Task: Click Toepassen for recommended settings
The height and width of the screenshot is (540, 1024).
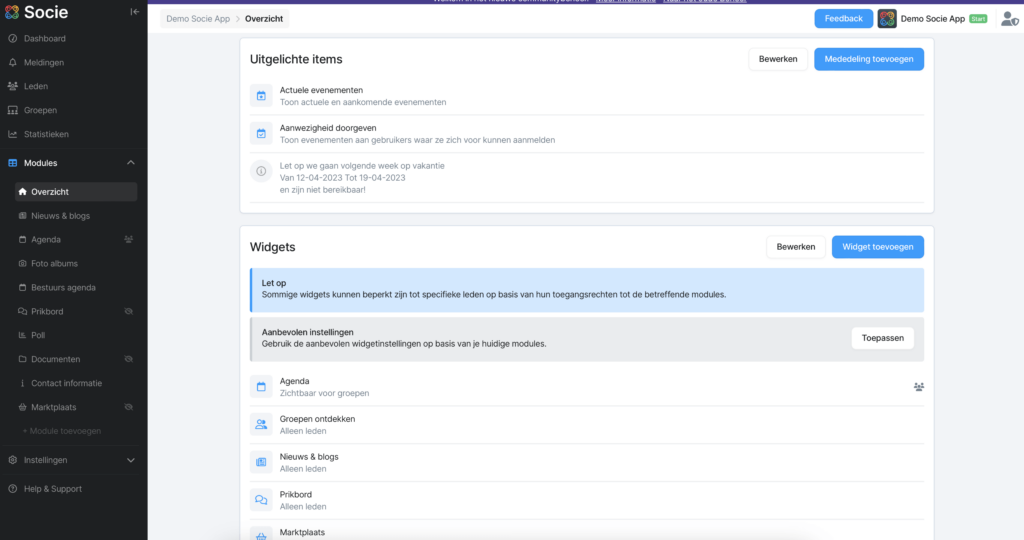Action: [882, 338]
